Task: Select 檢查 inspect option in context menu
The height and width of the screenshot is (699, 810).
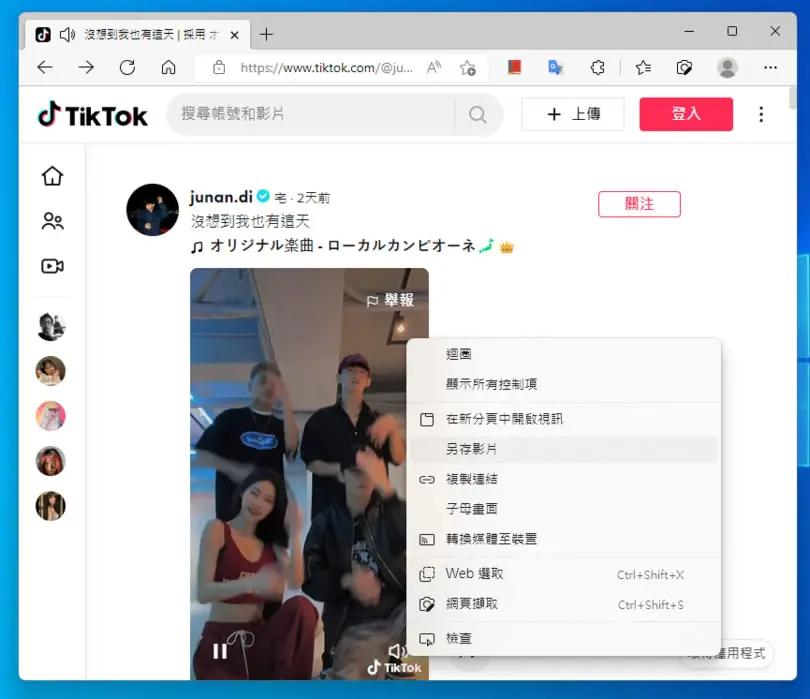Action: (564, 639)
